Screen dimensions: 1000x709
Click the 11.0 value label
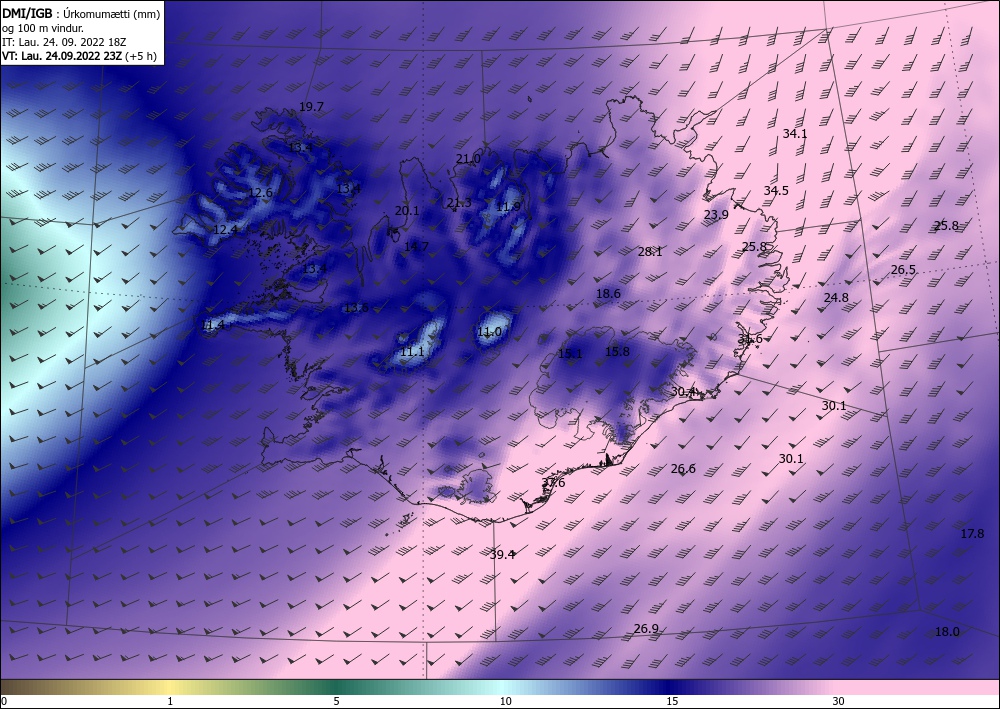coord(489,332)
